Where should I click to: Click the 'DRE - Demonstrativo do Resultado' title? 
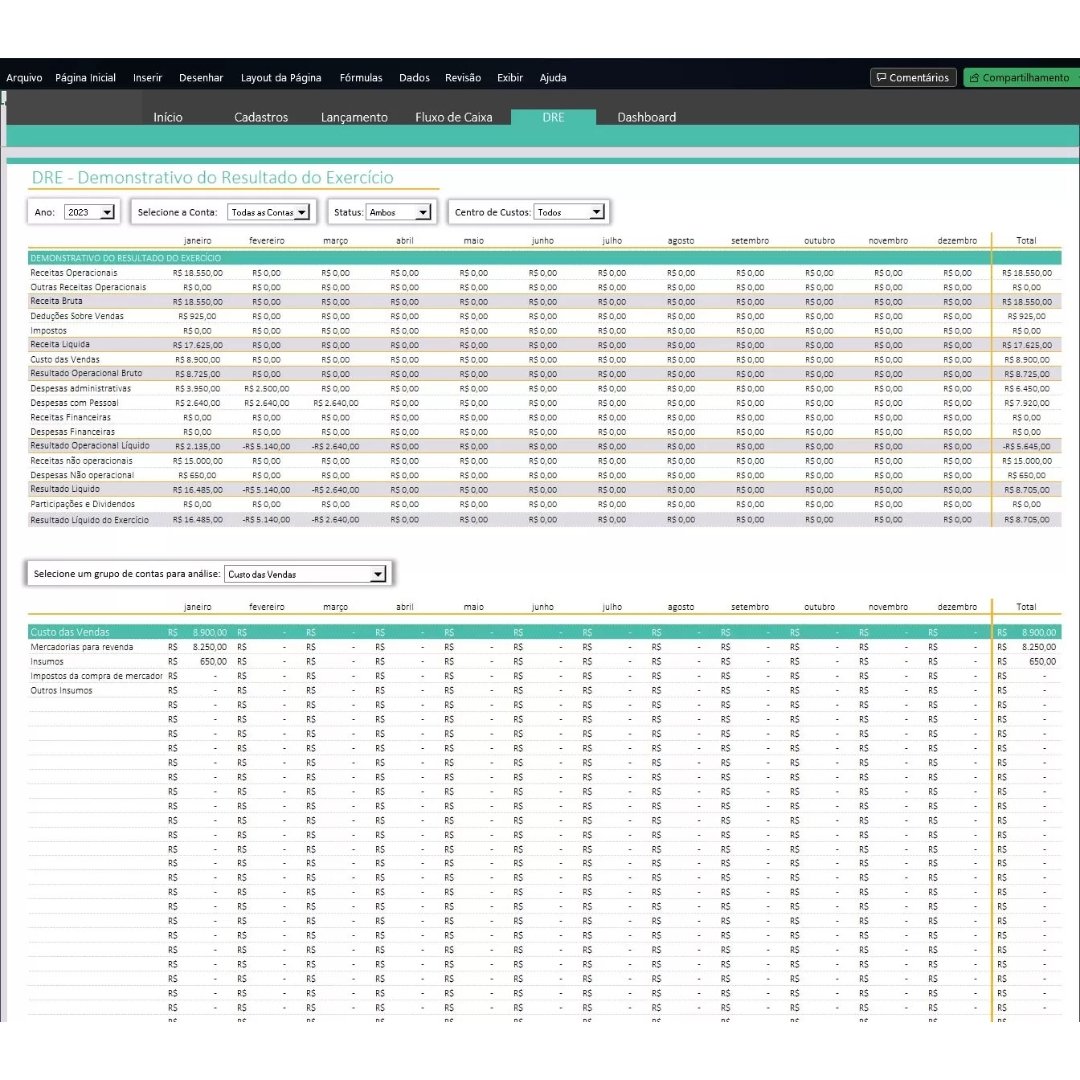[x=212, y=177]
